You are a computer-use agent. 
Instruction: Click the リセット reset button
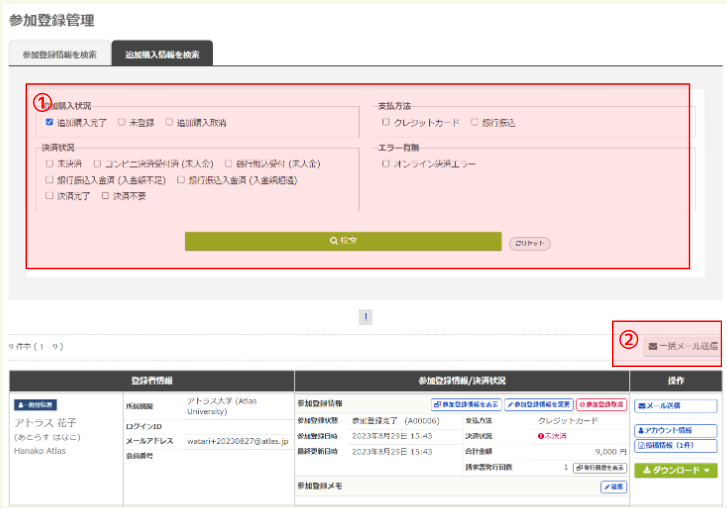[530, 242]
